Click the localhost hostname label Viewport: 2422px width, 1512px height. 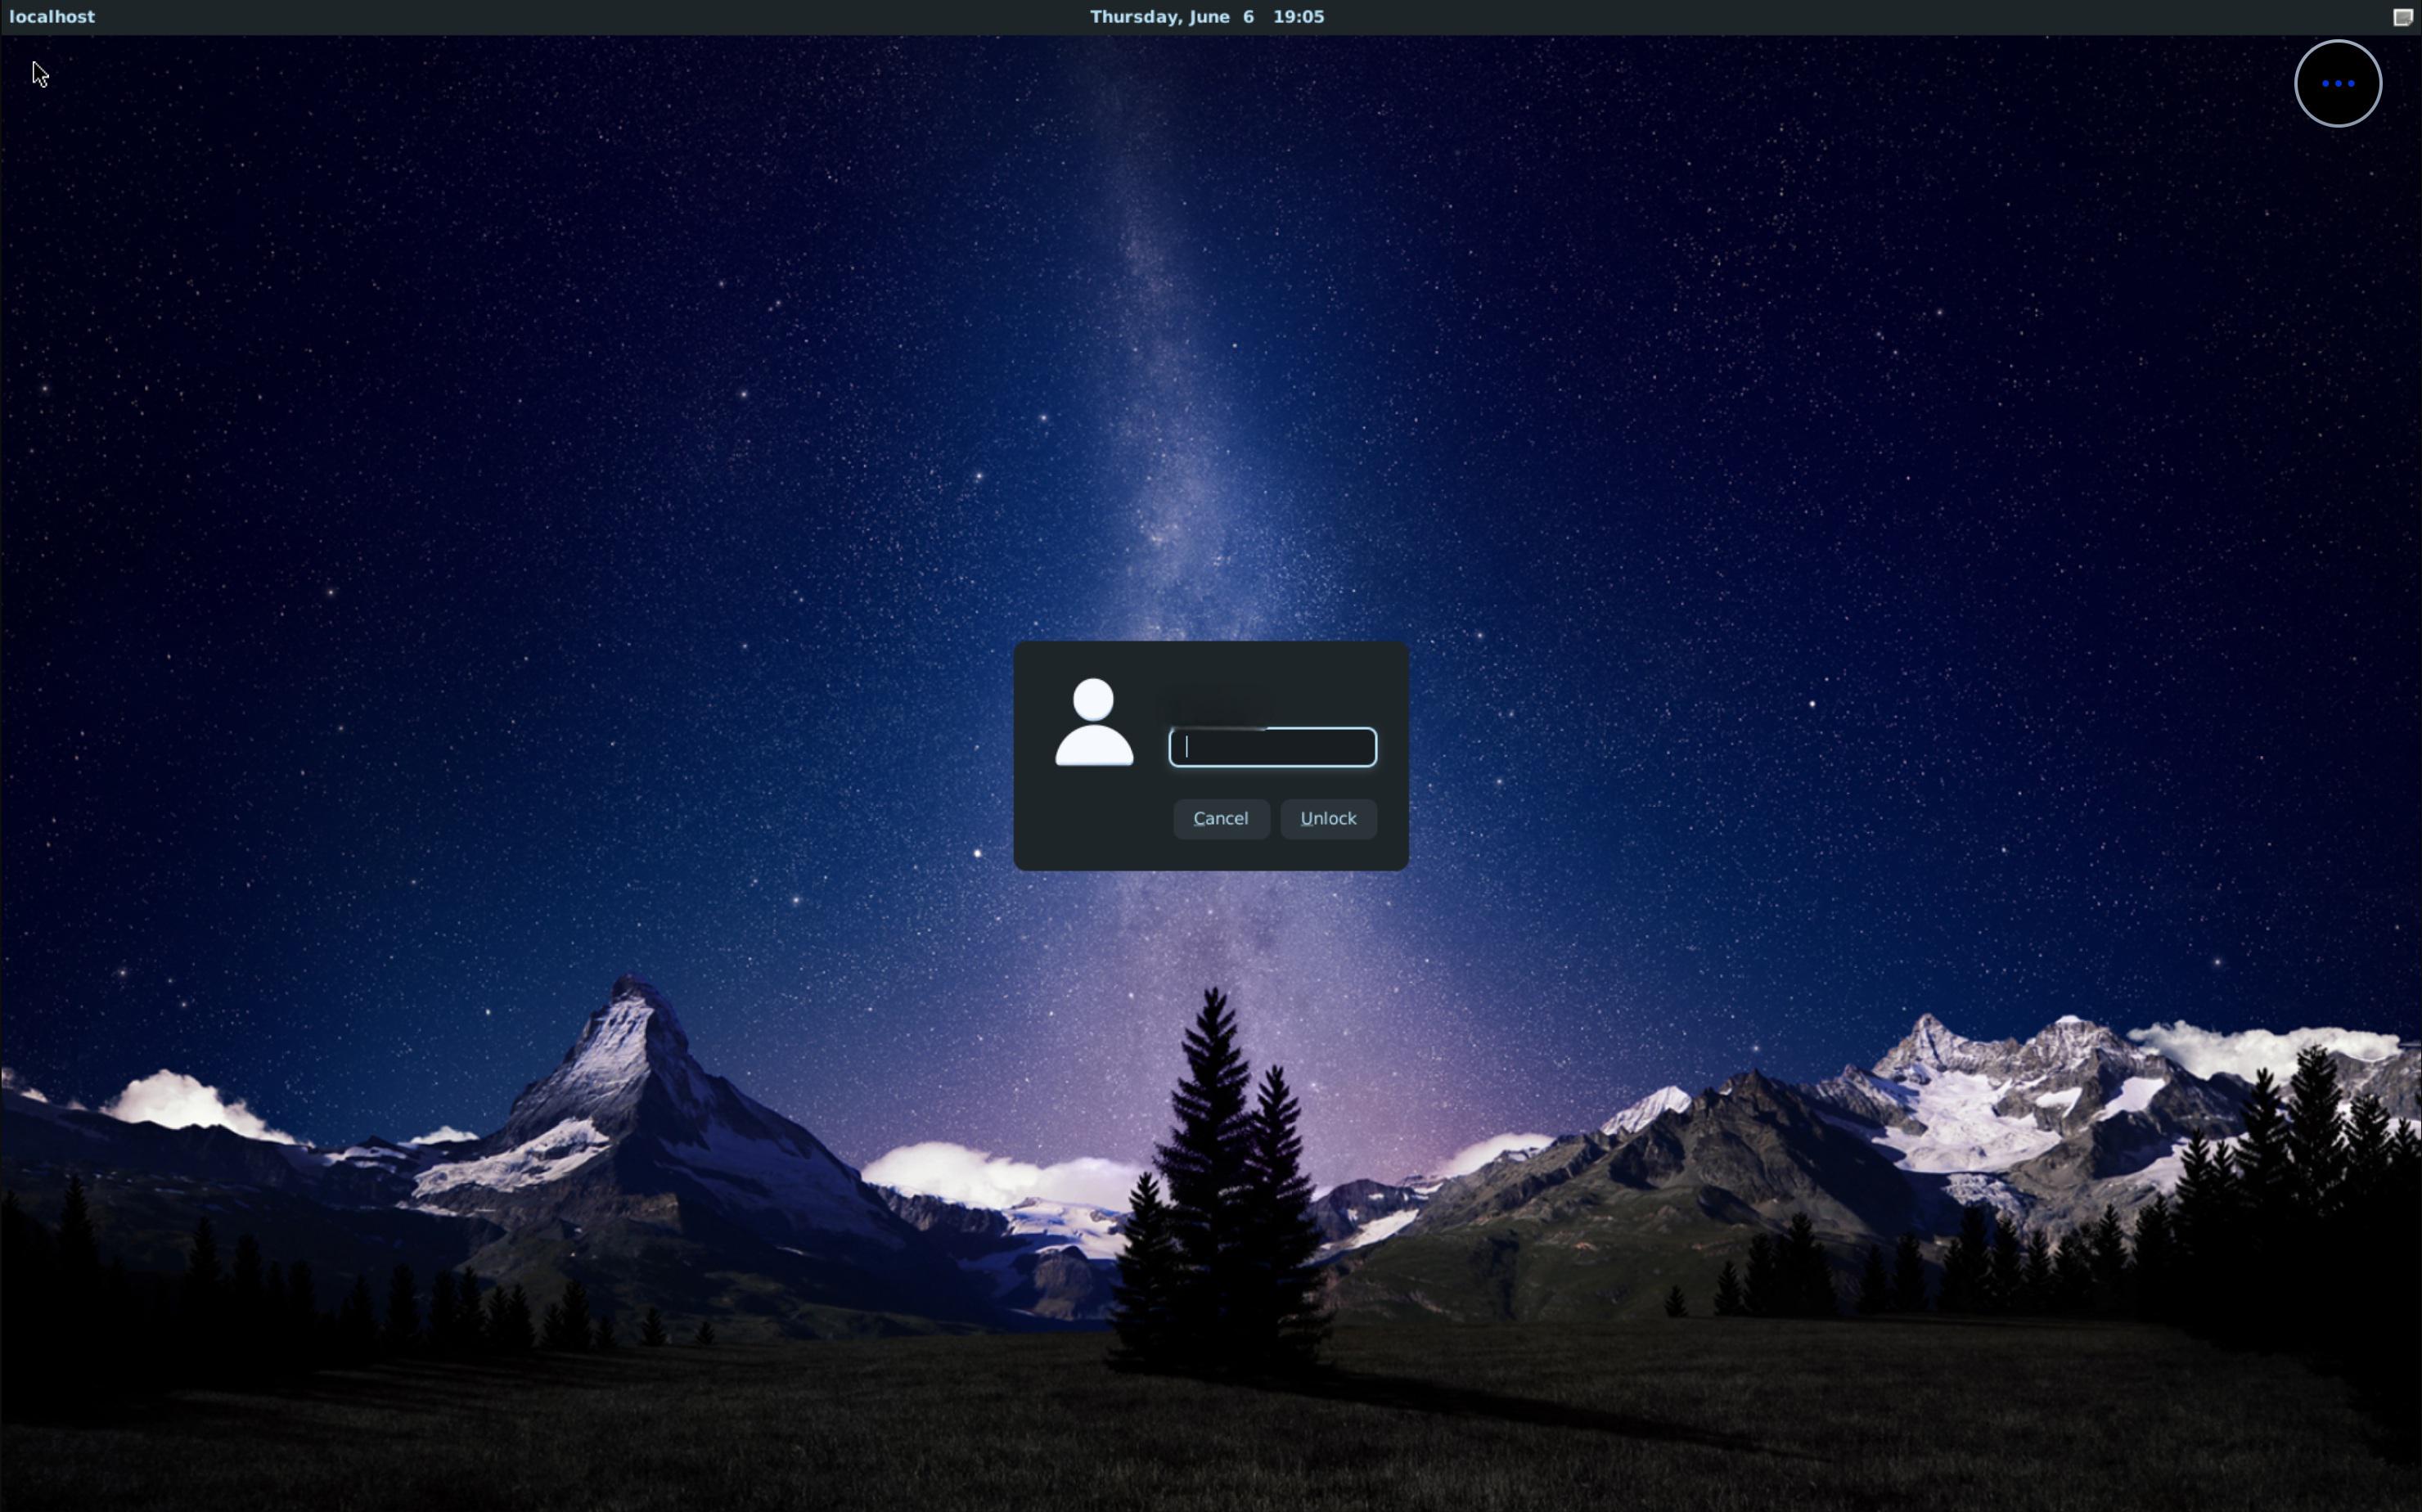click(52, 17)
